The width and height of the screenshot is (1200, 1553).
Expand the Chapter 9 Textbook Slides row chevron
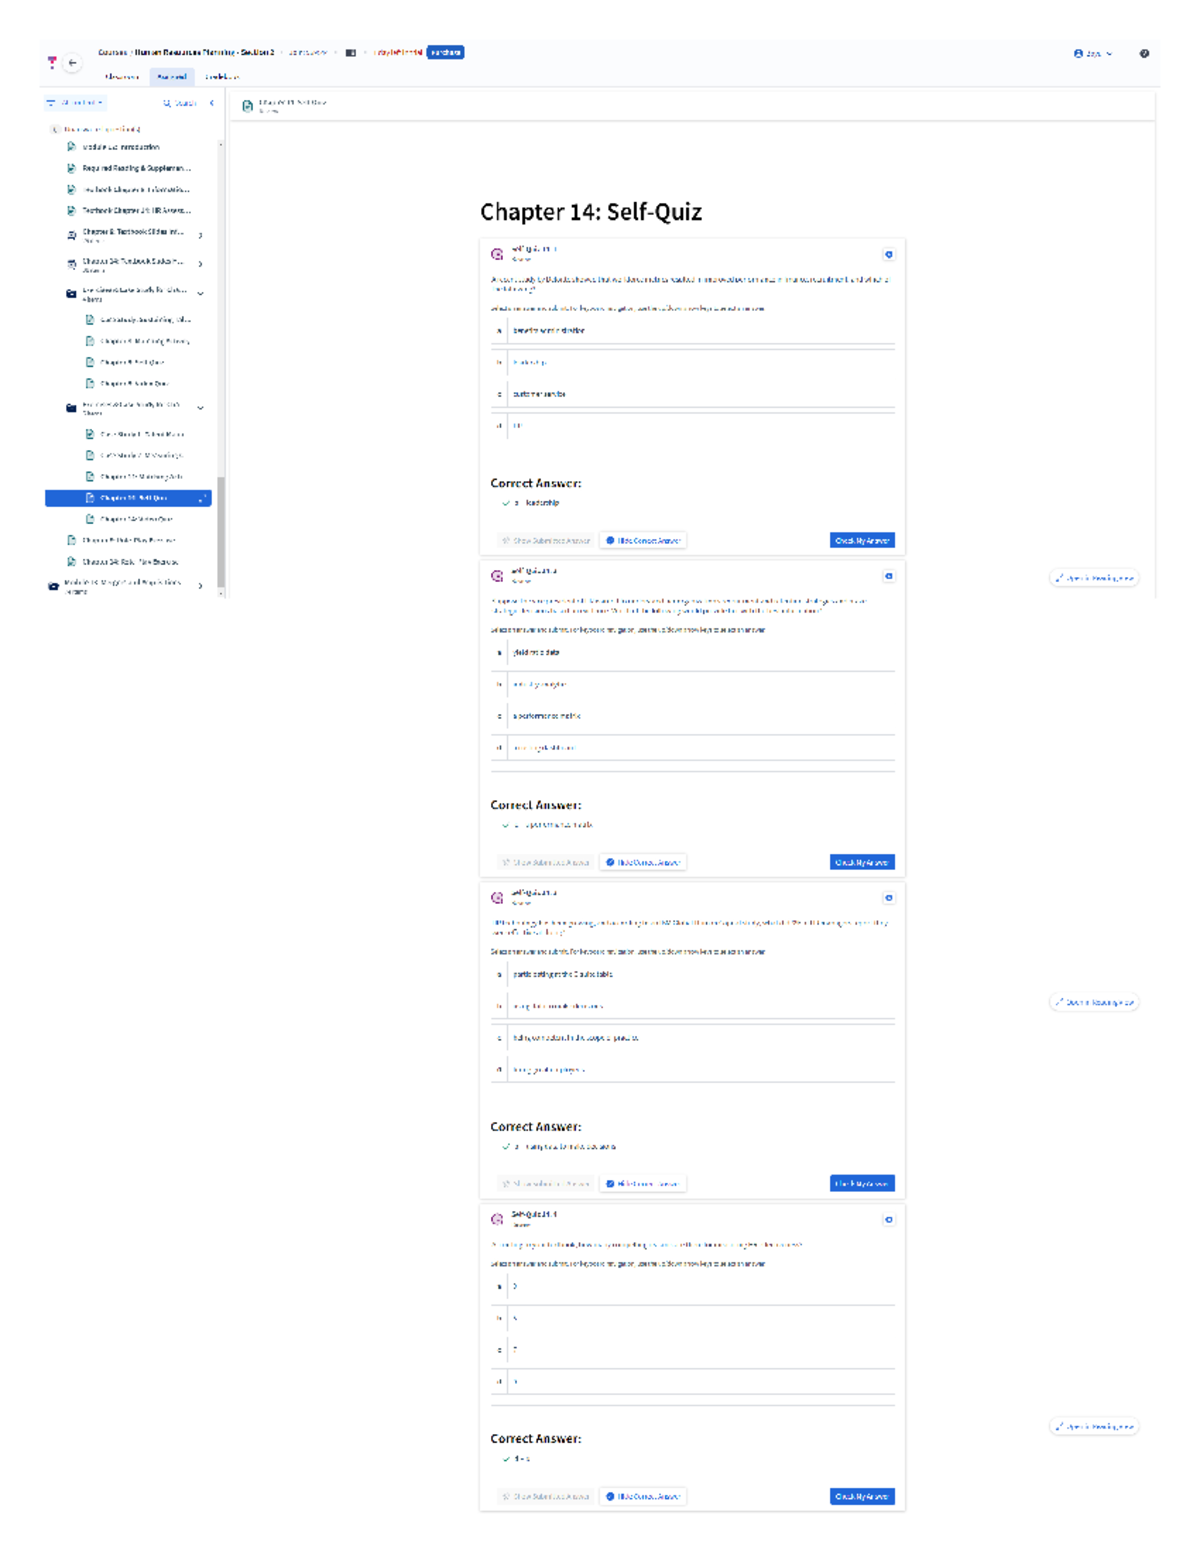click(x=201, y=236)
